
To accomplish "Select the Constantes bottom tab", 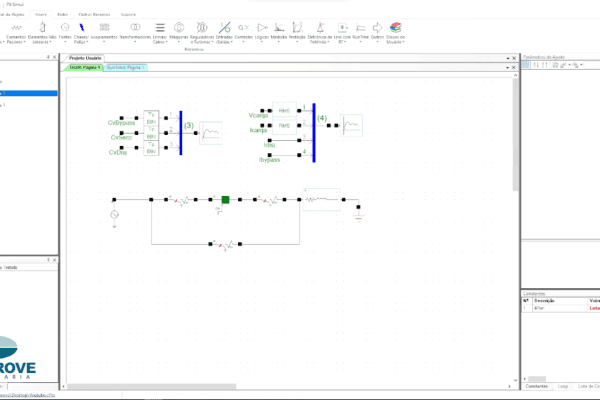I will pos(535,385).
